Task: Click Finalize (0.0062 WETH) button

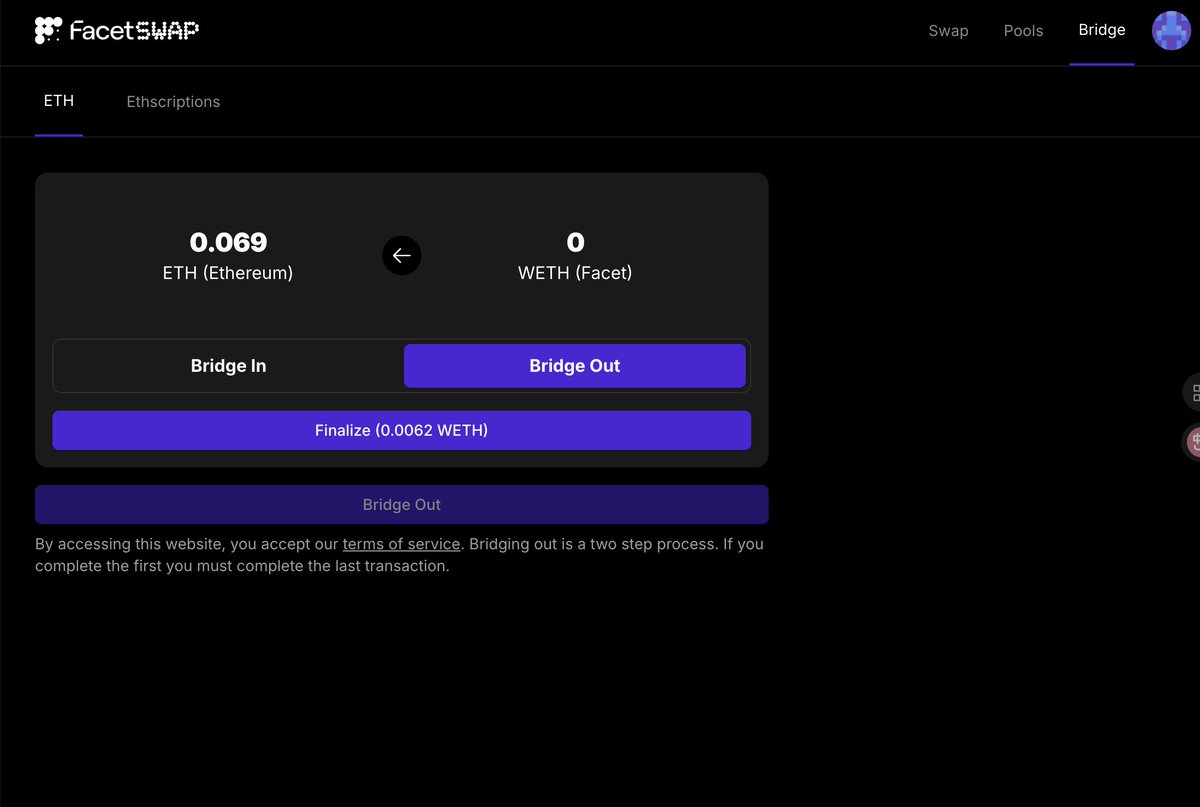Action: point(402,430)
